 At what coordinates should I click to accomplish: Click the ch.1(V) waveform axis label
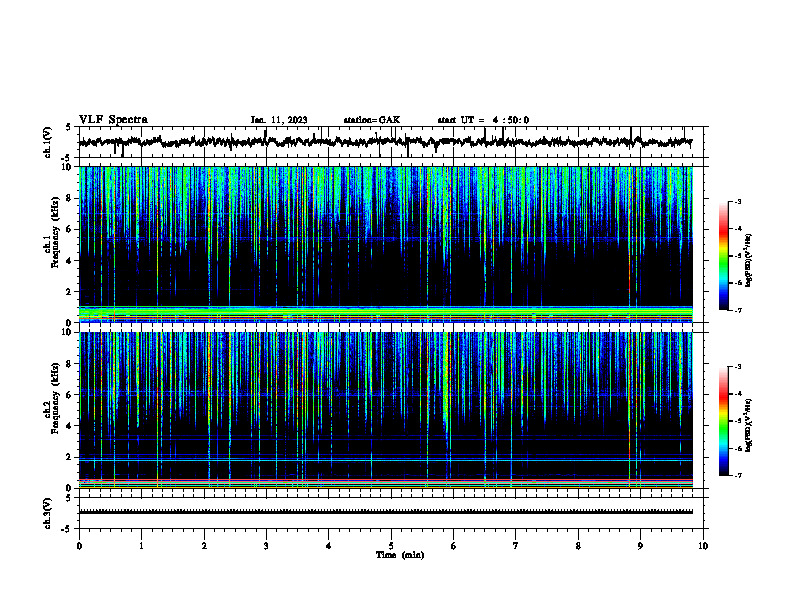tap(47, 142)
